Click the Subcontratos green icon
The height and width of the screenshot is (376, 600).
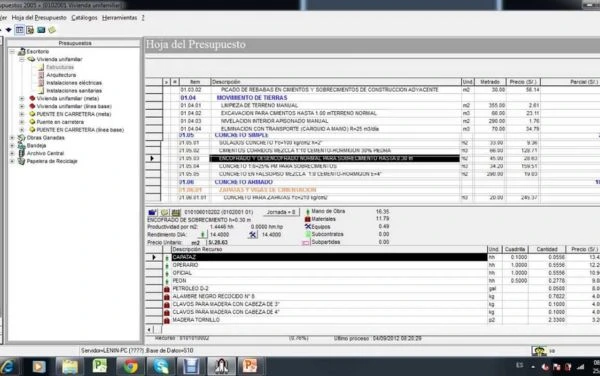[307, 234]
